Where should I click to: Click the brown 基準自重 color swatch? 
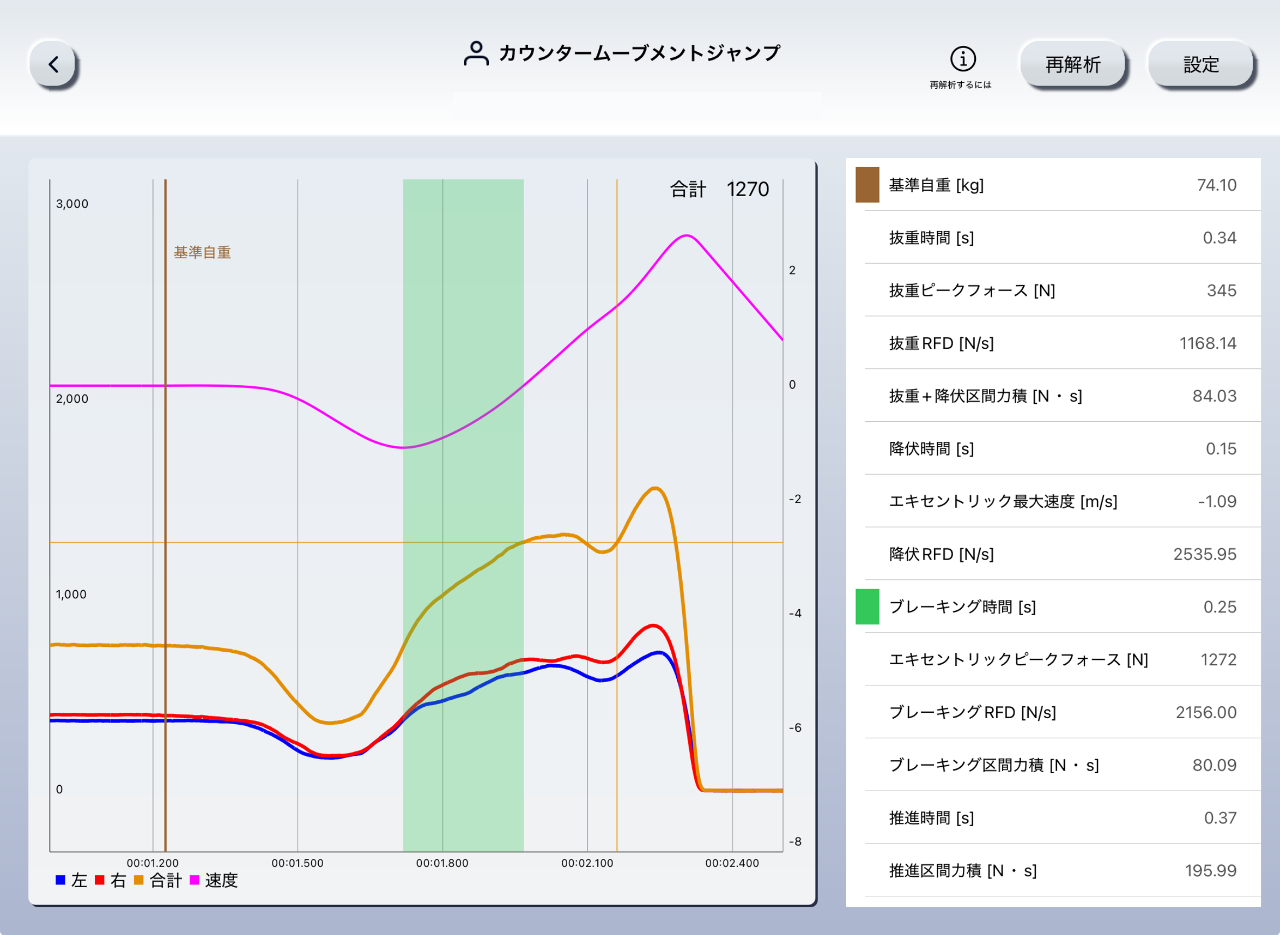click(x=867, y=185)
